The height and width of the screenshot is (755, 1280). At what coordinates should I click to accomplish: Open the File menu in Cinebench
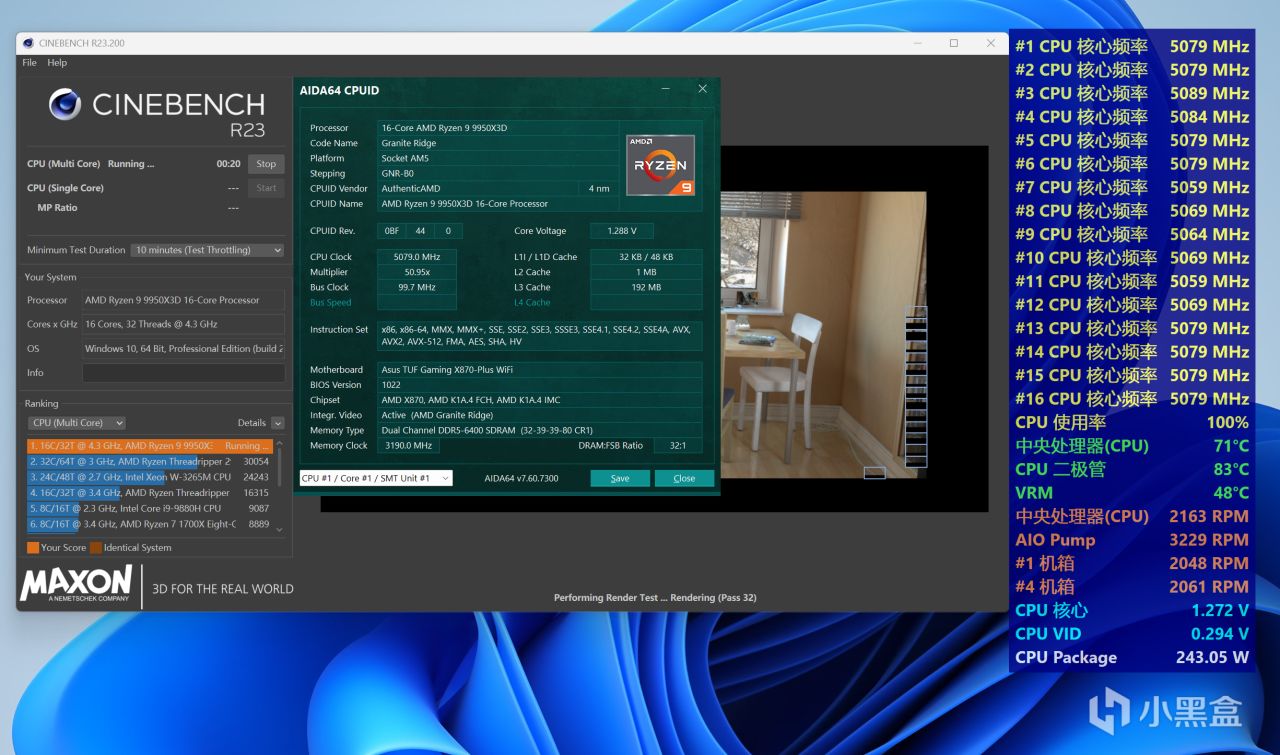point(30,63)
